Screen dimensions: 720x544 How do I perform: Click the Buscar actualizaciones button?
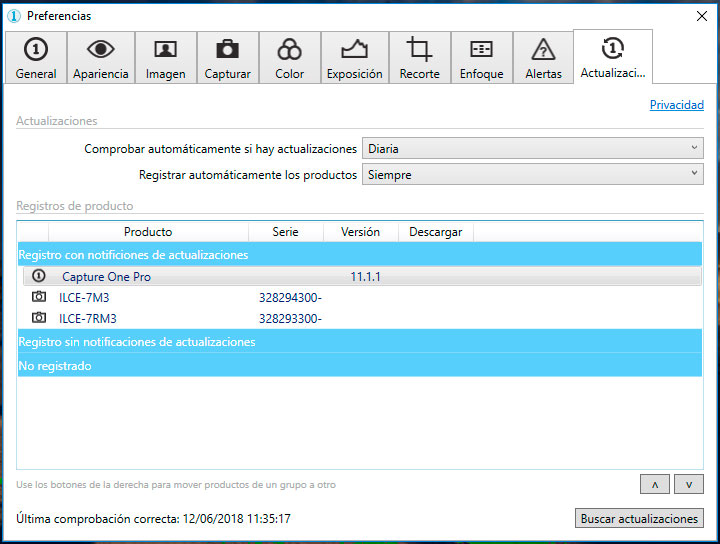point(640,519)
